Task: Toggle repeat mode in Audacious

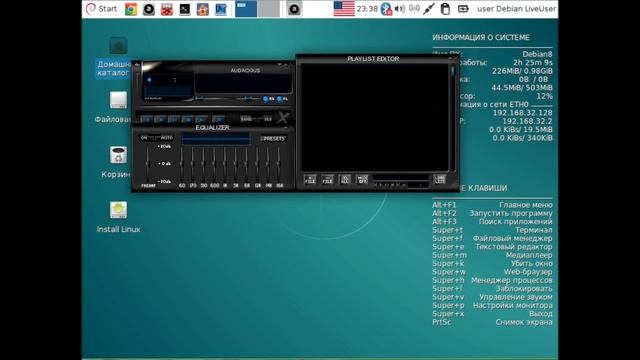Action: (268, 119)
